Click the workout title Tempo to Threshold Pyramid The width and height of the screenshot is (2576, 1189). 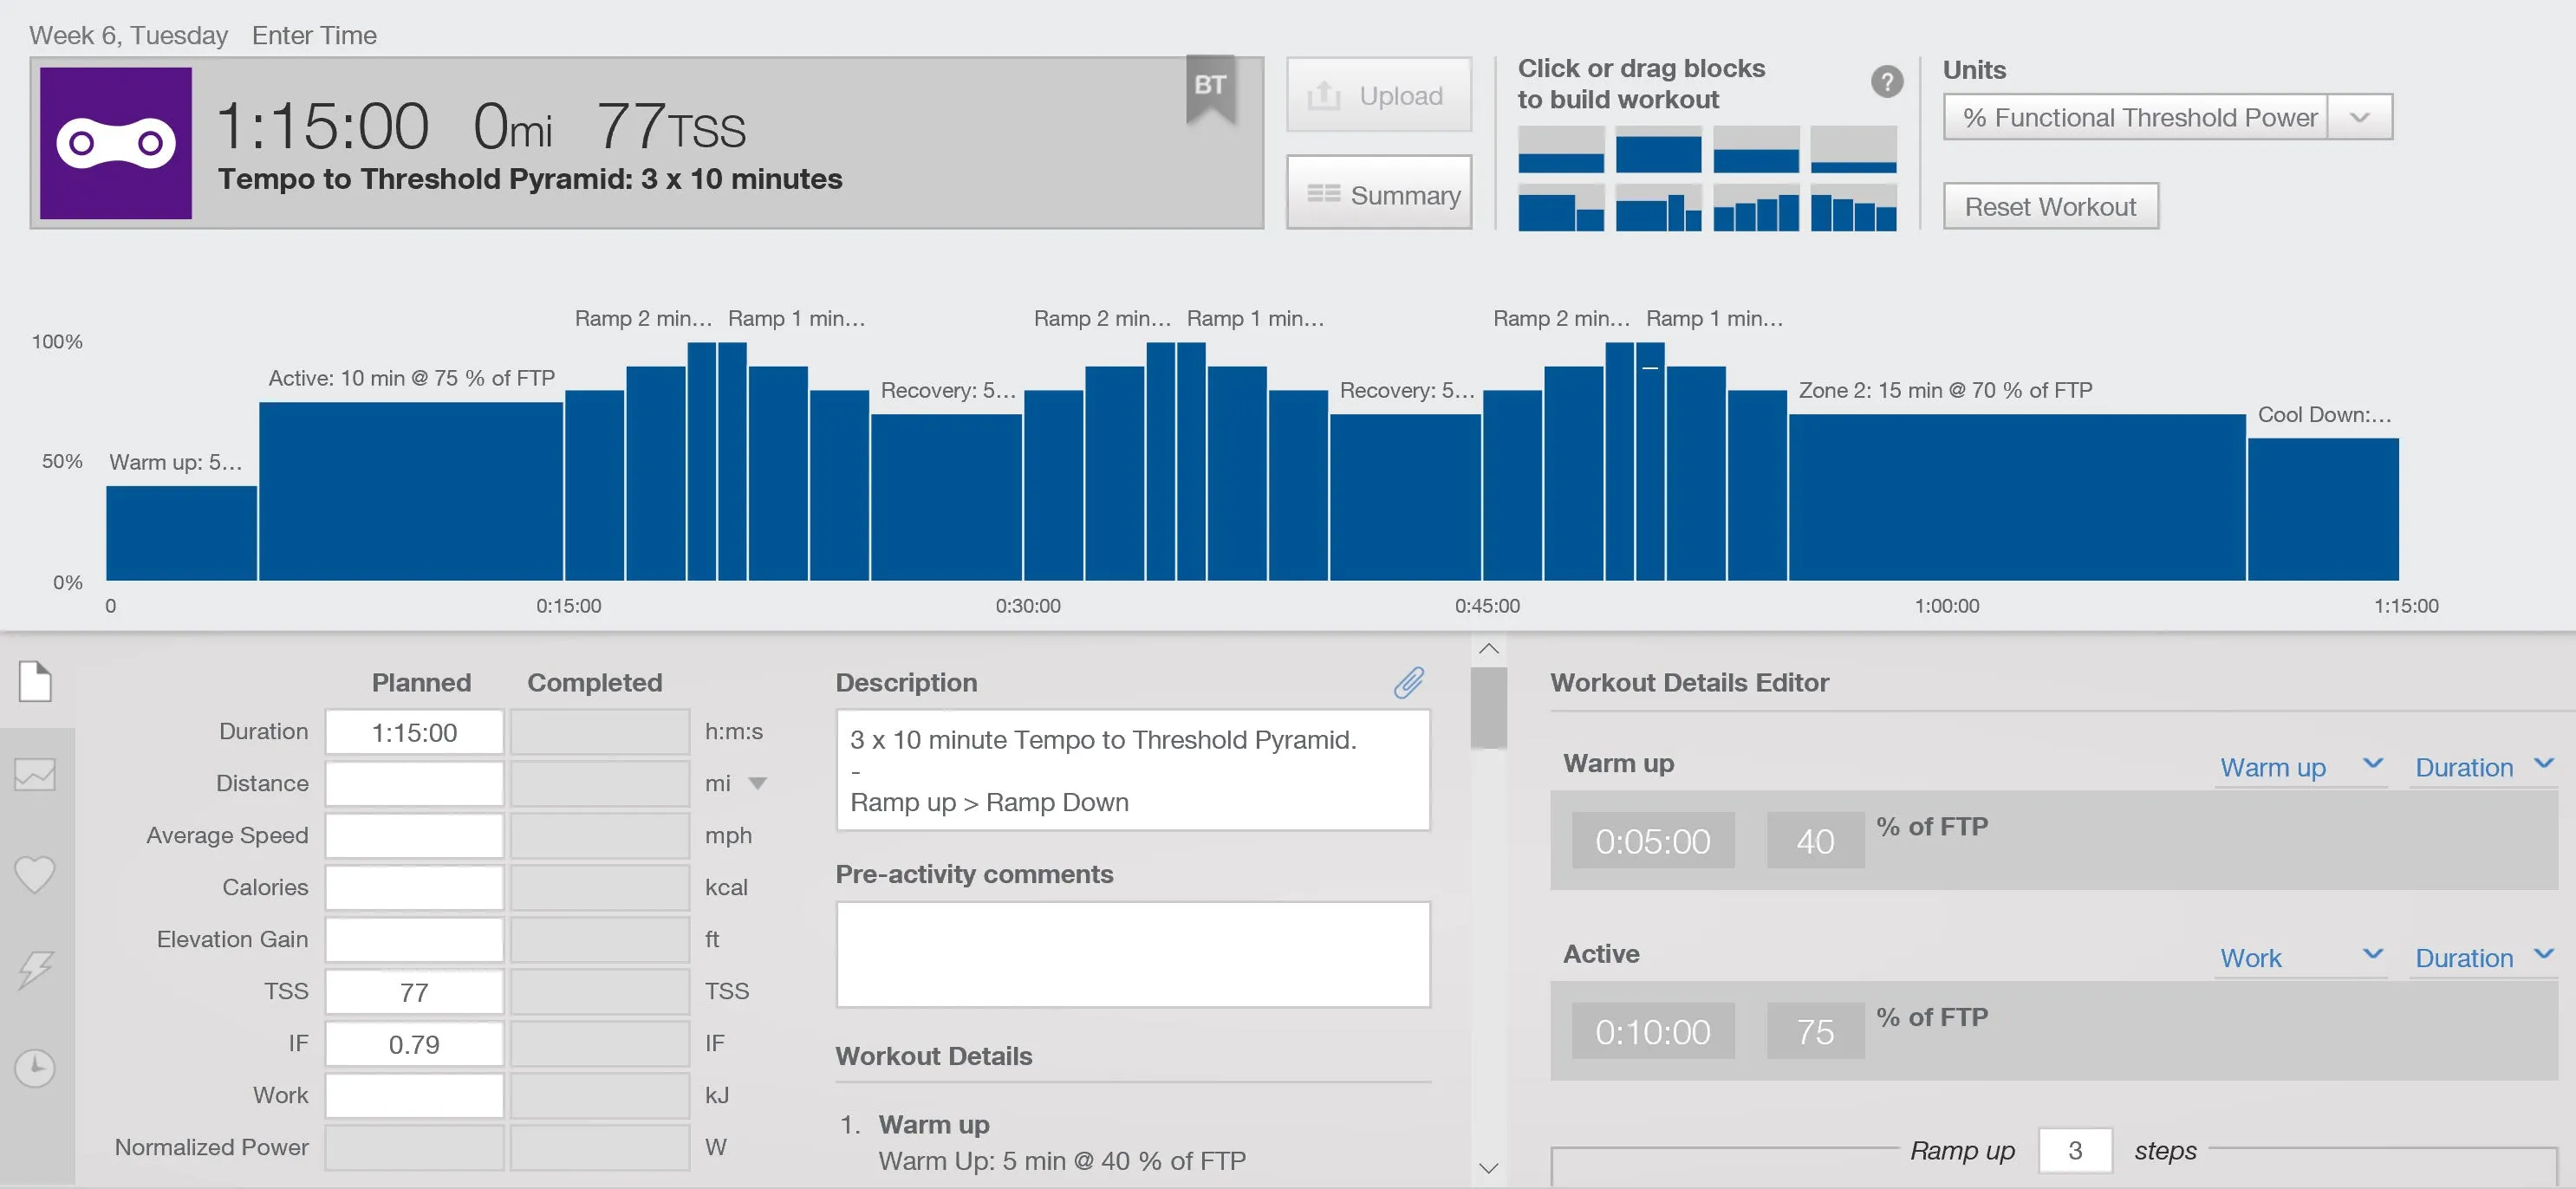coord(530,179)
